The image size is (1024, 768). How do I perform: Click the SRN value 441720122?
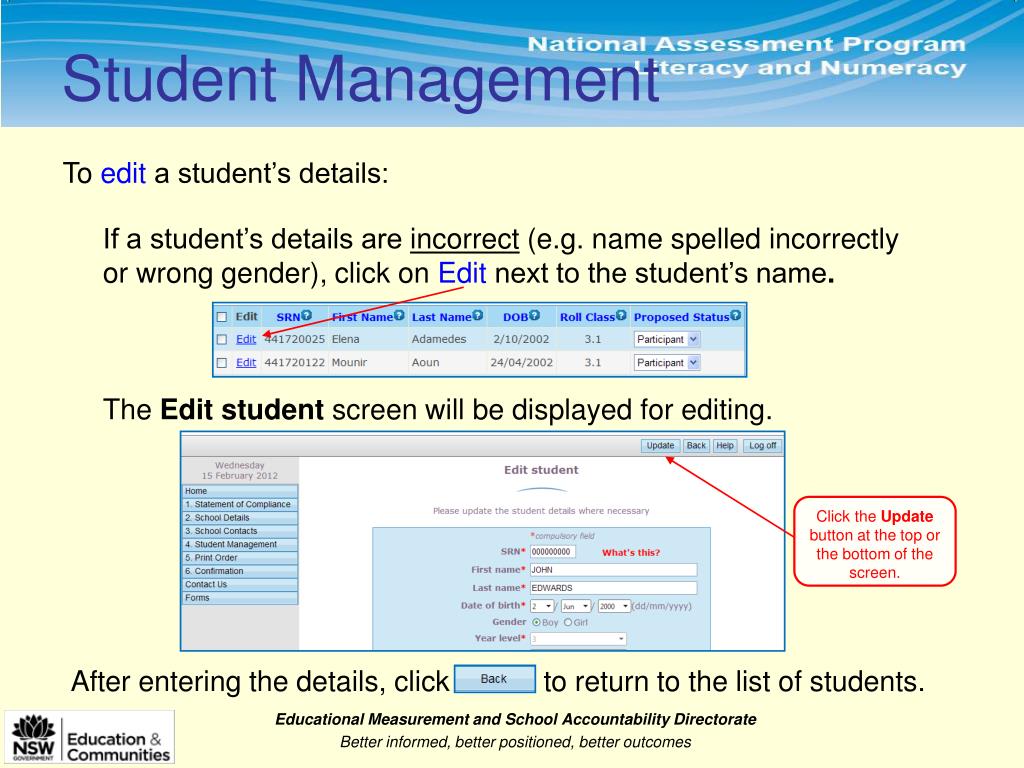pyautogui.click(x=295, y=362)
